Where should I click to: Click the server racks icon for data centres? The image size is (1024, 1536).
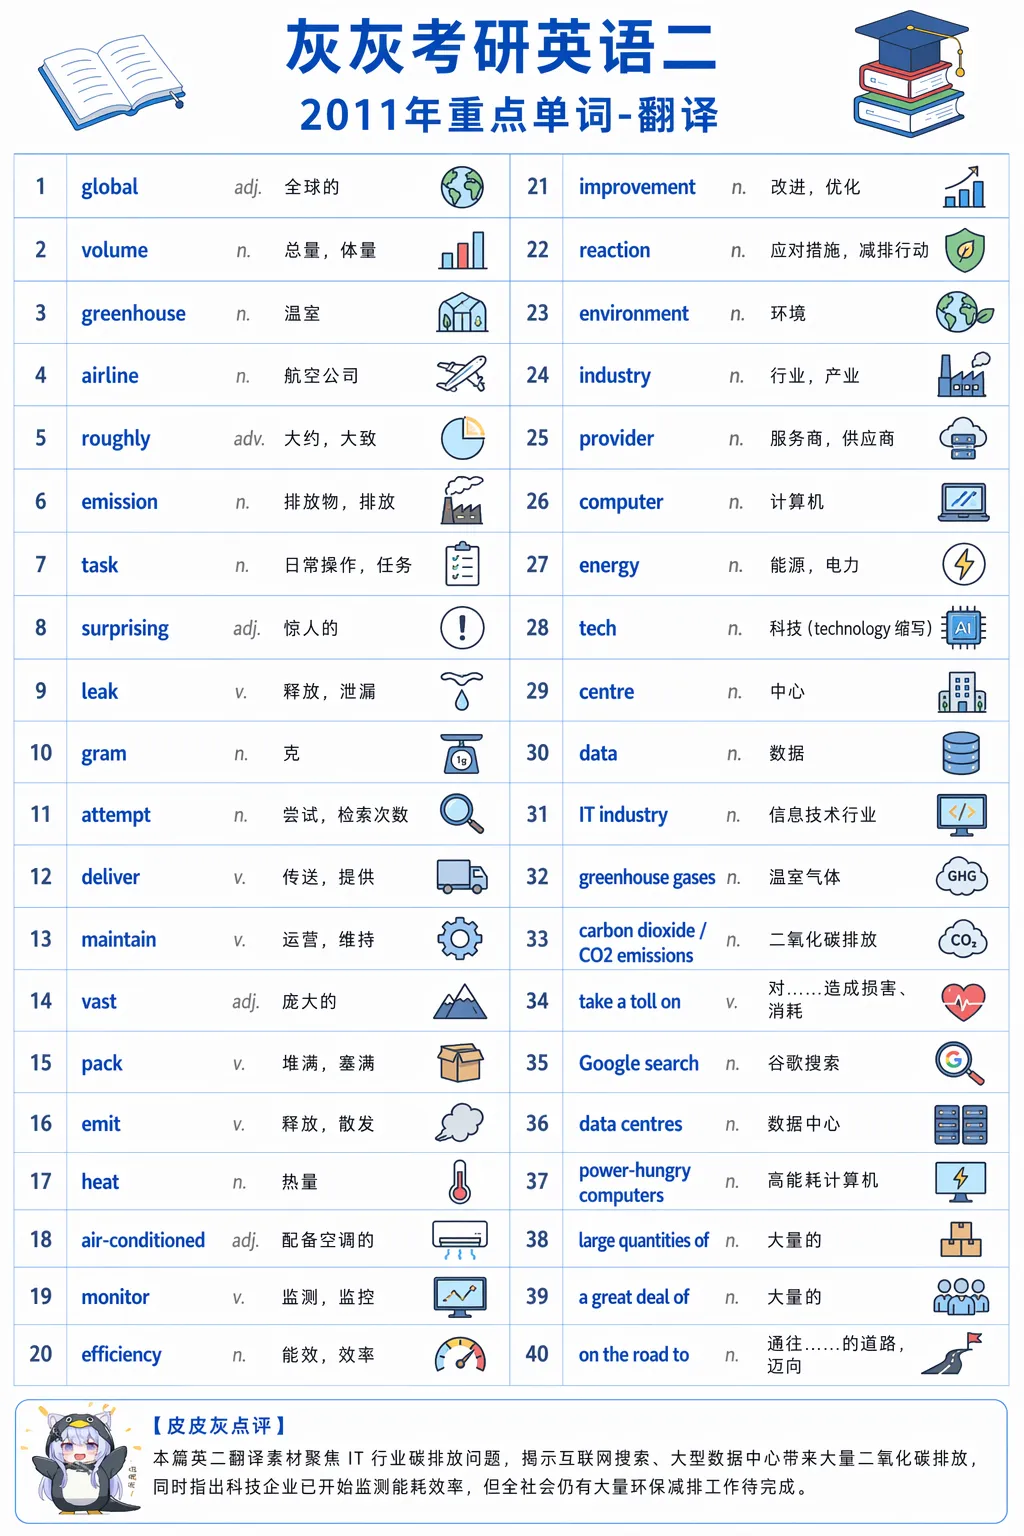click(x=960, y=1124)
